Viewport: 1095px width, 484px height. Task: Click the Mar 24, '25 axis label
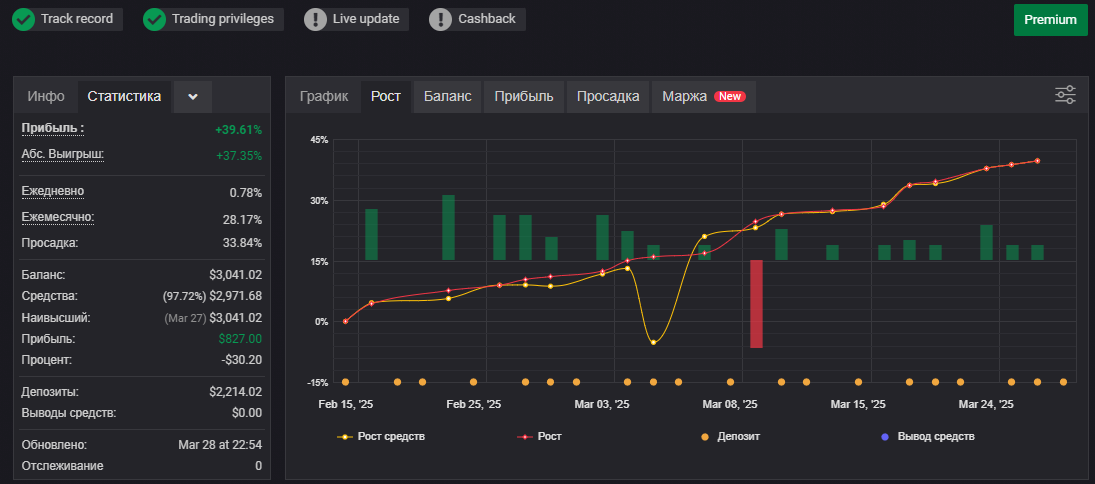click(x=986, y=404)
